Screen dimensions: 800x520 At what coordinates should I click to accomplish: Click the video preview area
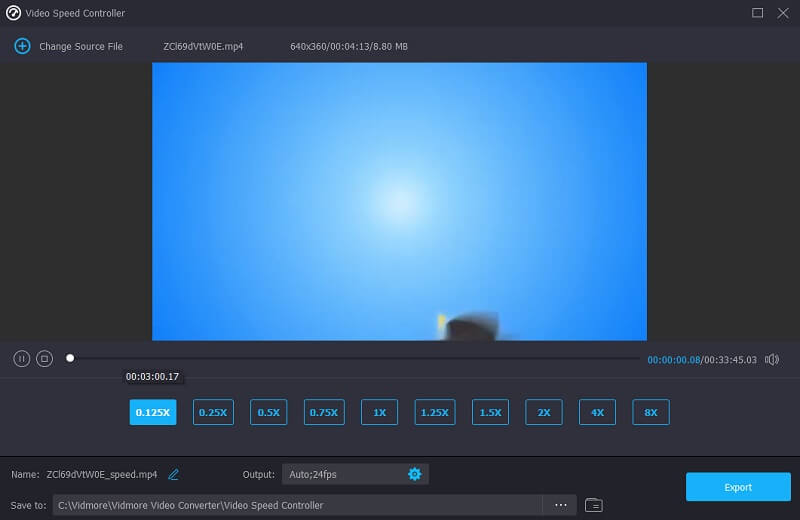point(399,201)
